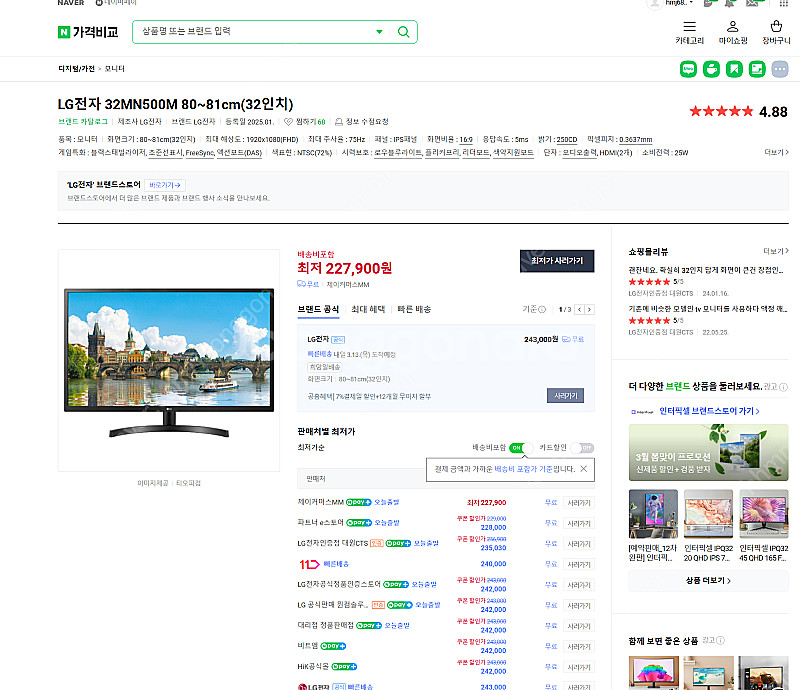The image size is (800, 690).
Task: Open the 장바구니 cart icon
Action: pyautogui.click(x=776, y=32)
